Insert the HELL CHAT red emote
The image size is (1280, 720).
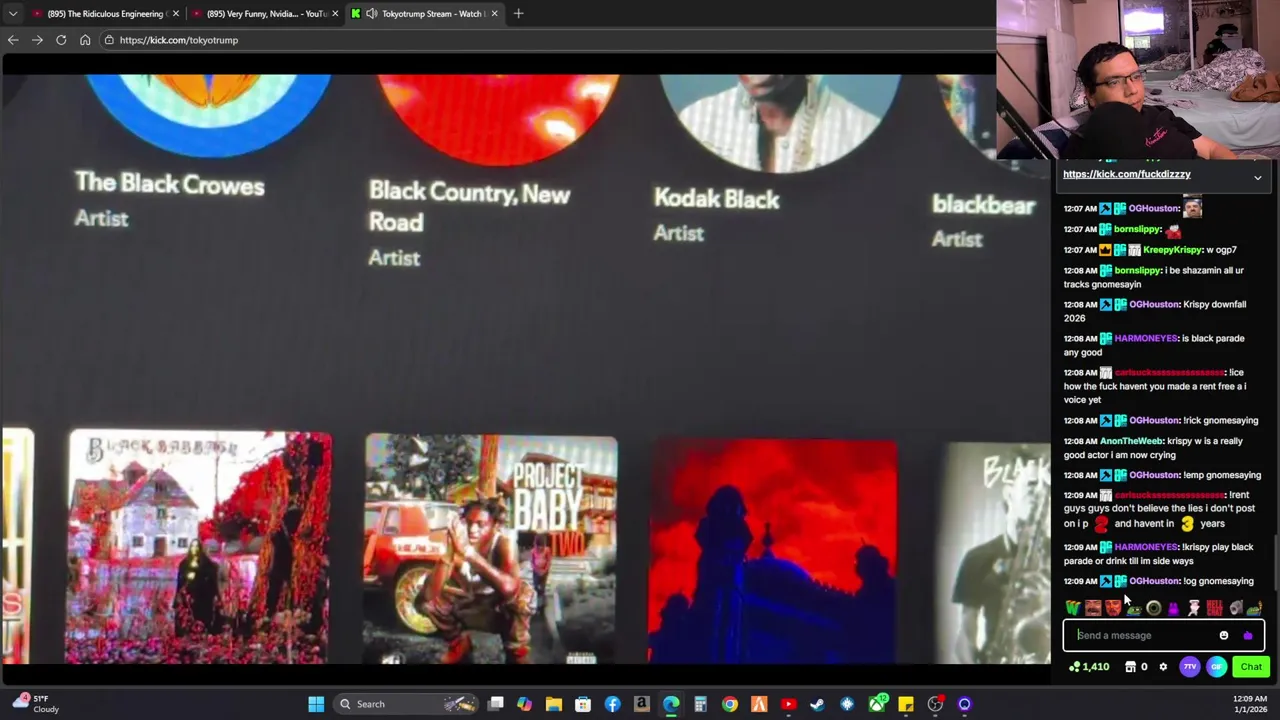[x=1214, y=608]
